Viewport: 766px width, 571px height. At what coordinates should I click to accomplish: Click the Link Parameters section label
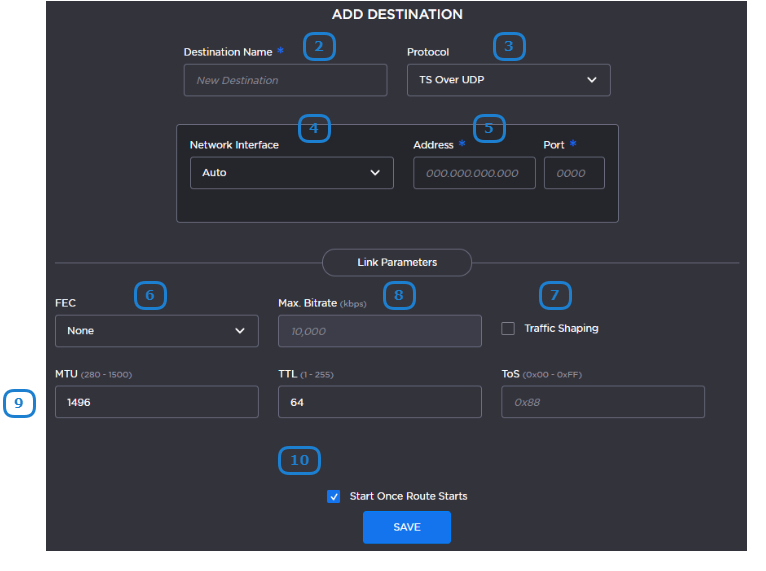click(397, 262)
